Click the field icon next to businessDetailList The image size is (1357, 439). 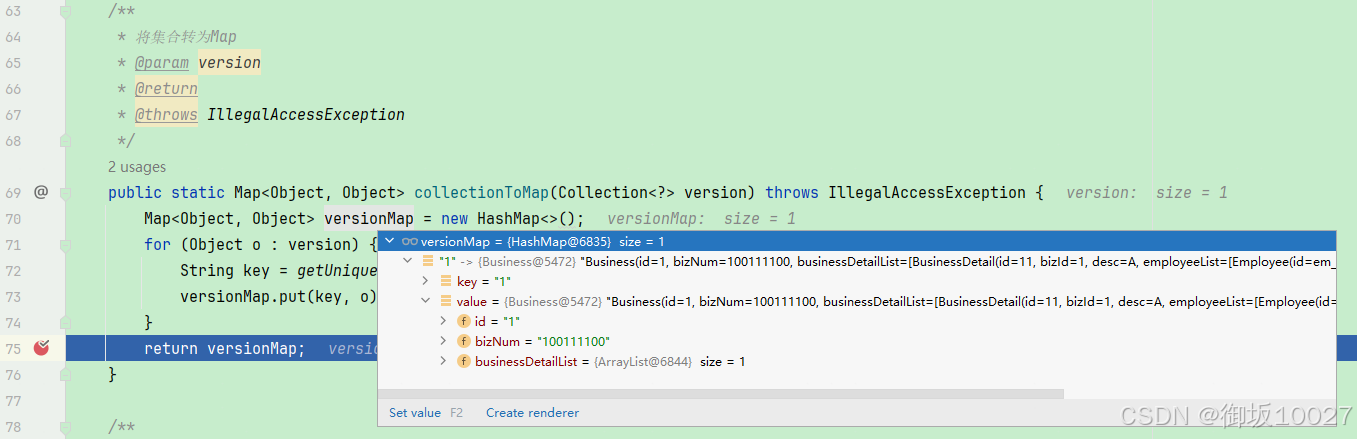pyautogui.click(x=464, y=361)
